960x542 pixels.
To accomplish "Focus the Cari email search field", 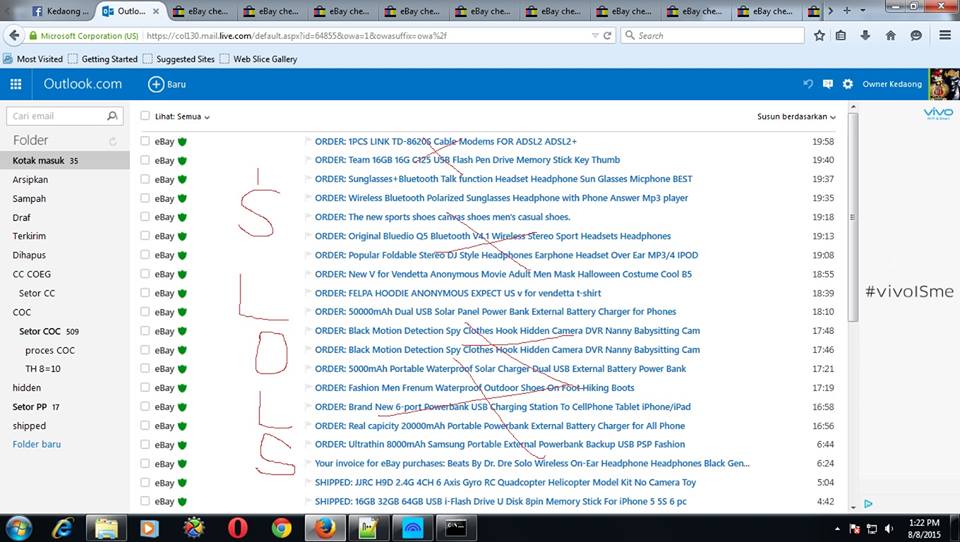I will 57,116.
